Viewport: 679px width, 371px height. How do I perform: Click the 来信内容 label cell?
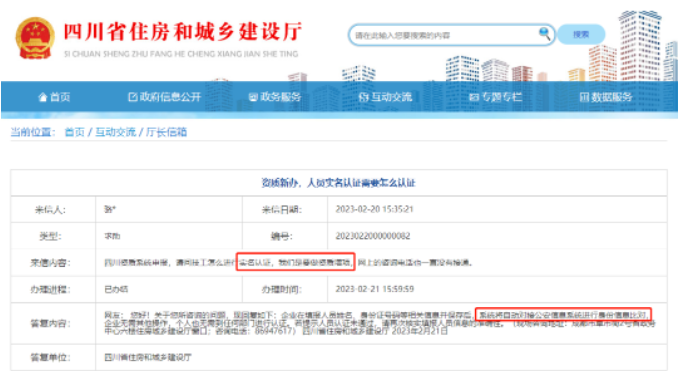pos(53,262)
